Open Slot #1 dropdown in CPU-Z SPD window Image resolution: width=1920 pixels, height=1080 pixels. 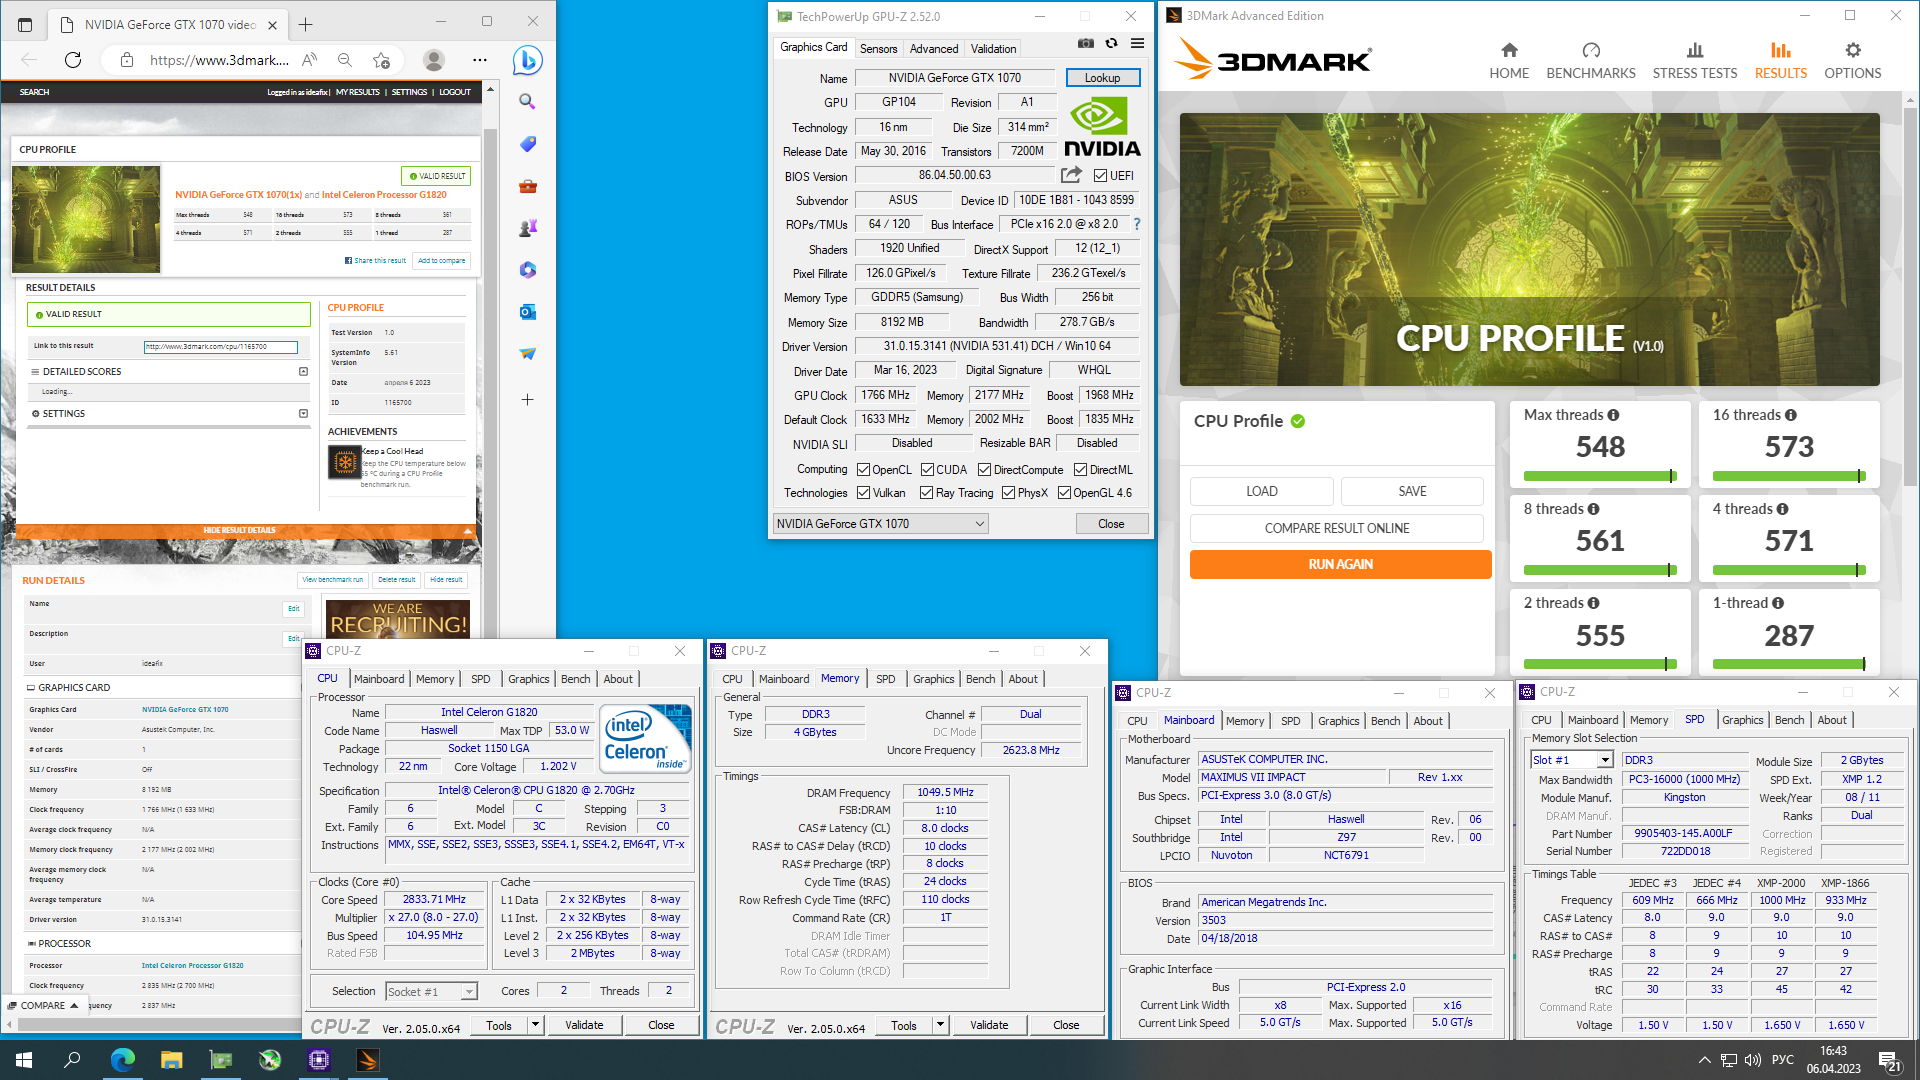[x=1571, y=760]
